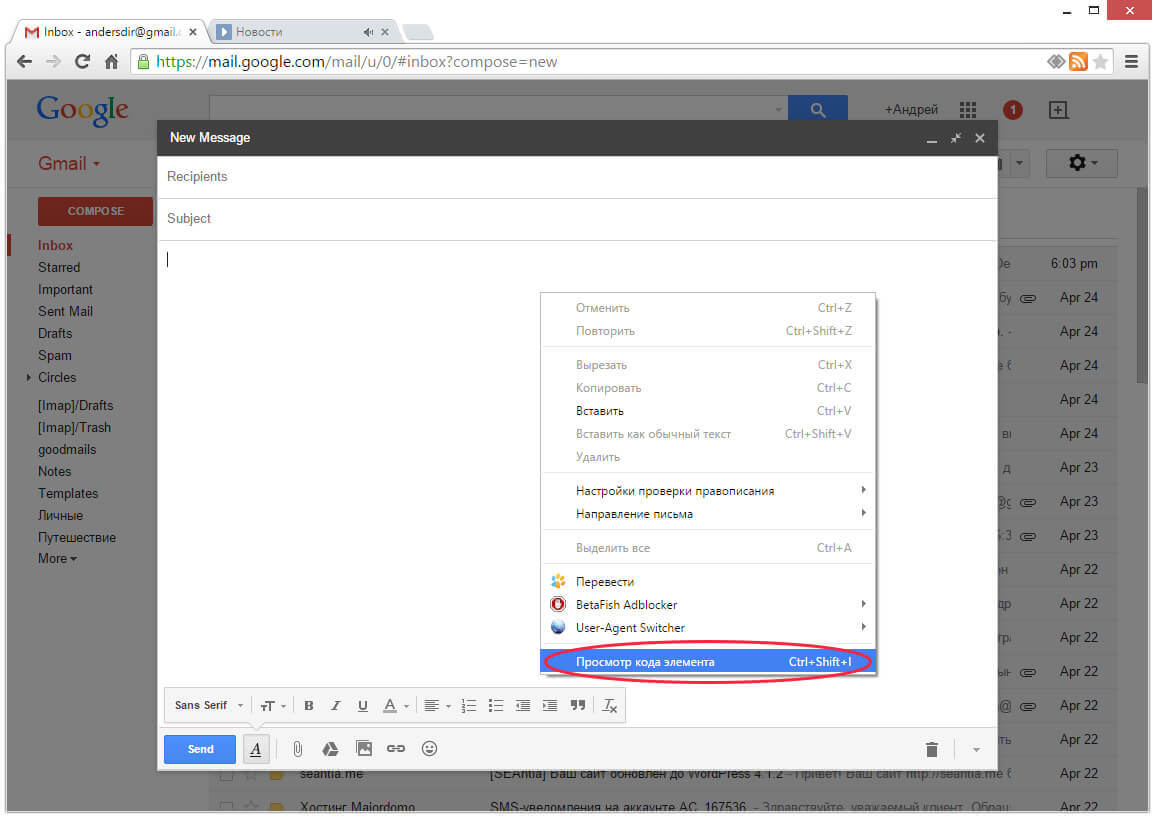This screenshot has height=818, width=1155.
Task: Click the red COMPOSE button
Action: coord(96,211)
